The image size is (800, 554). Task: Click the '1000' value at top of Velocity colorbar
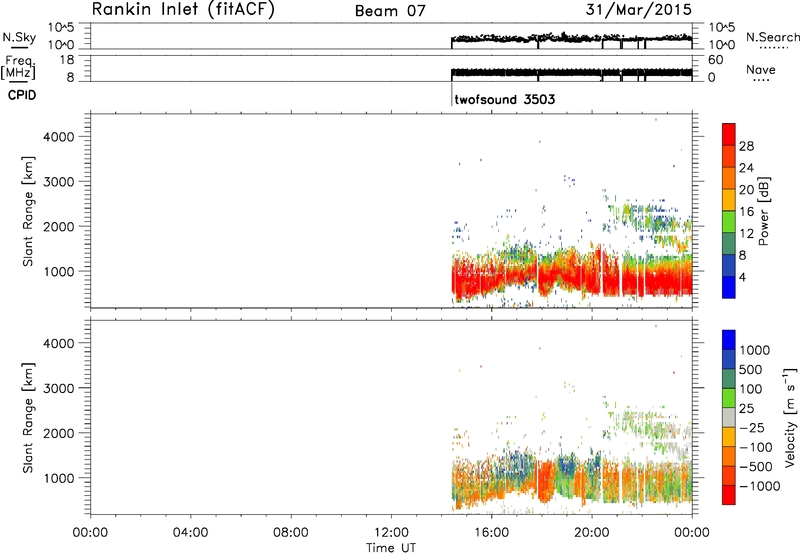755,350
